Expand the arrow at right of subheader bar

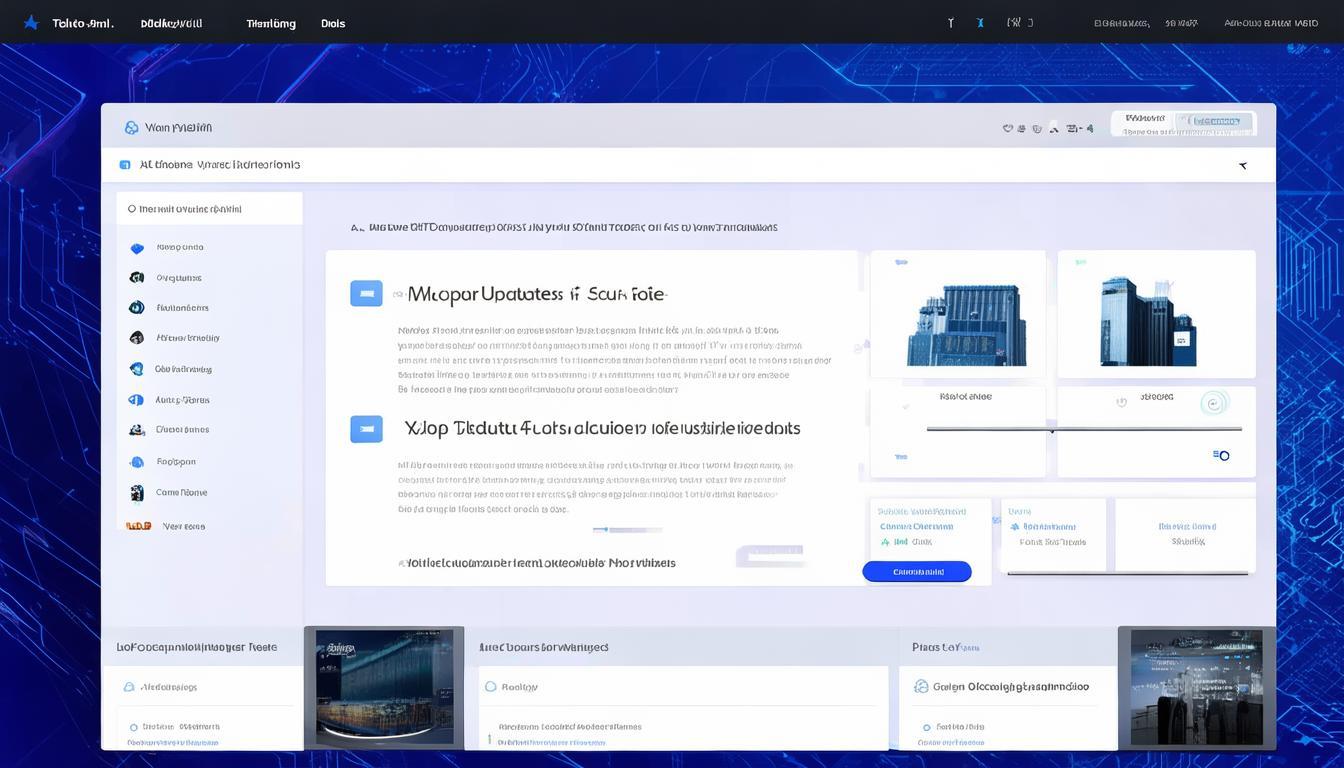pyautogui.click(x=1243, y=165)
